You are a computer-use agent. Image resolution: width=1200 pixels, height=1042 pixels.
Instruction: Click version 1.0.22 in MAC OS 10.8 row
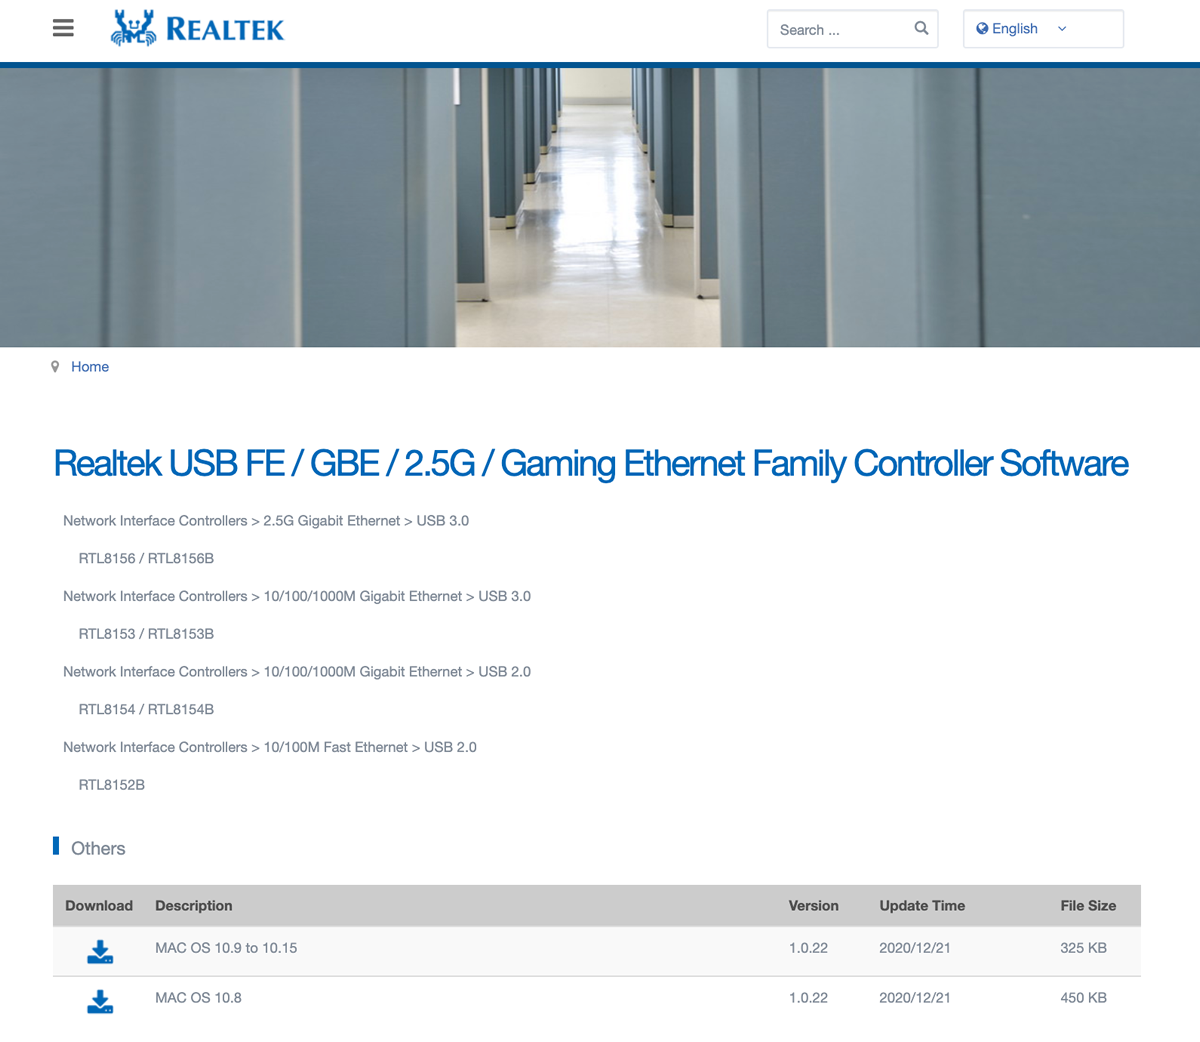point(808,998)
